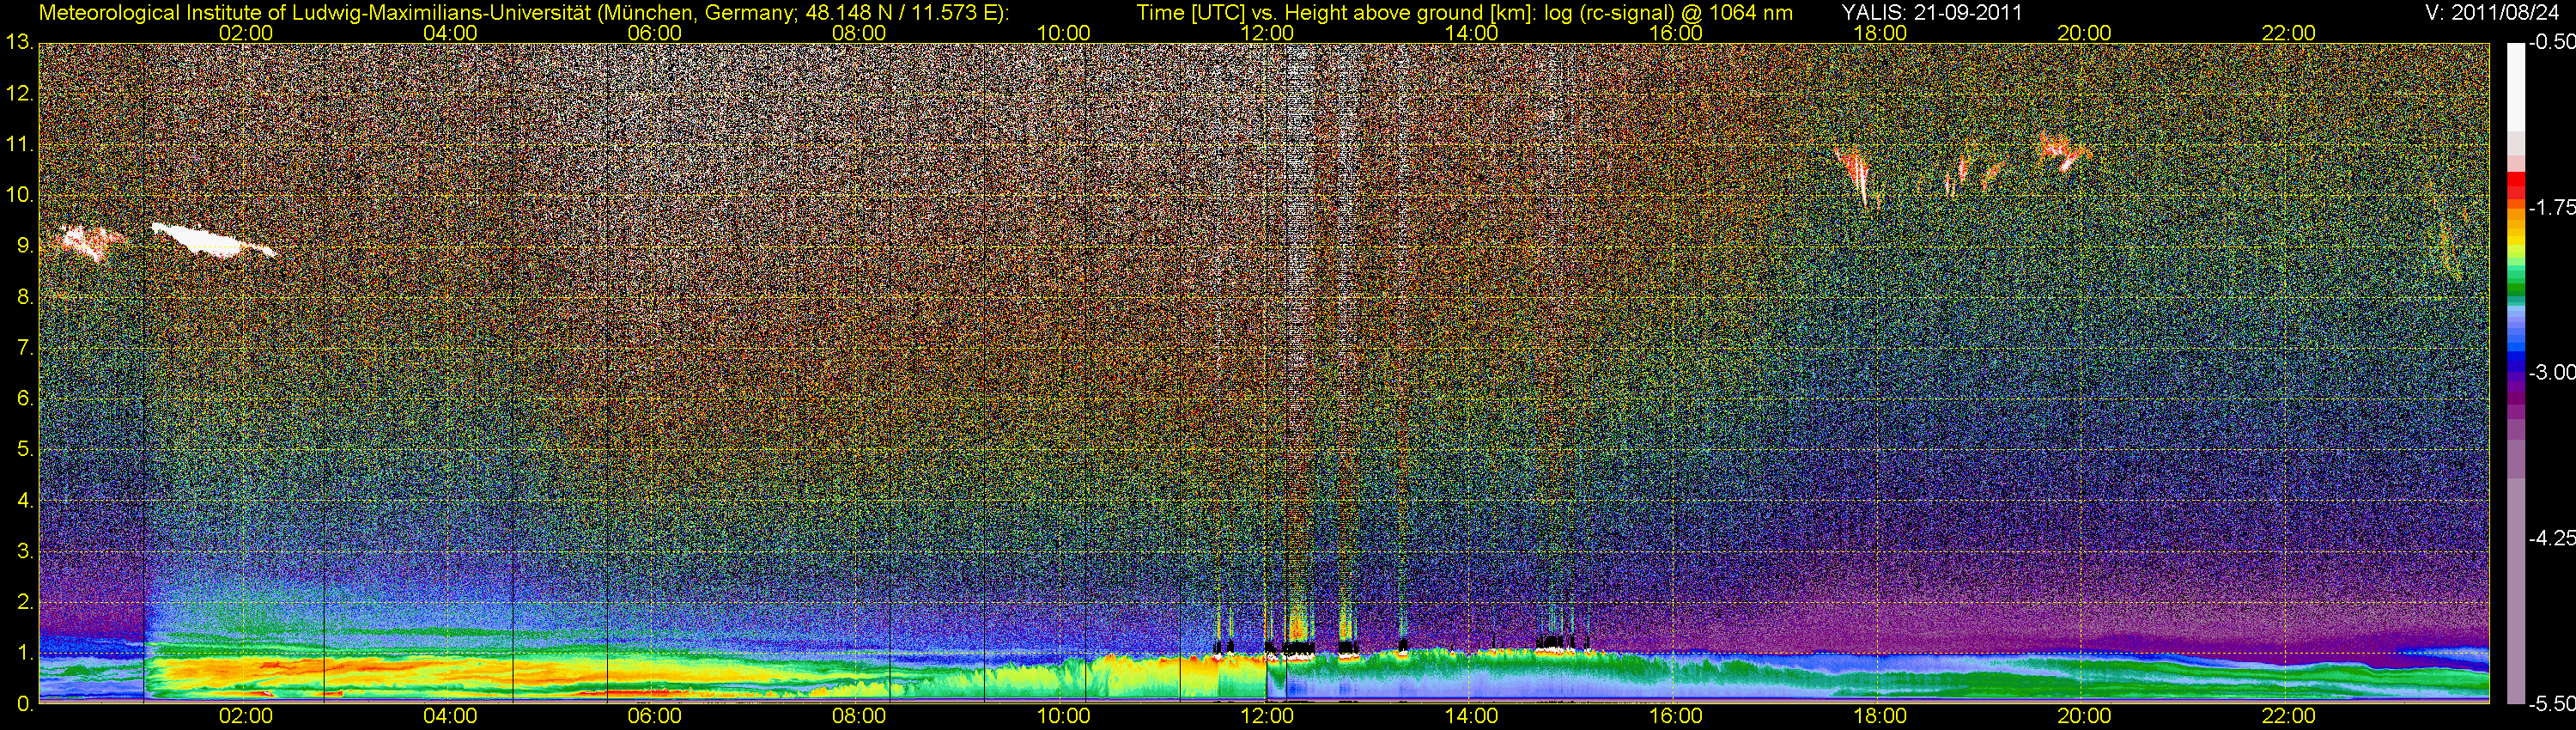Click the '04:00' label on the top time axis
This screenshot has width=2576, height=730.
[x=450, y=33]
